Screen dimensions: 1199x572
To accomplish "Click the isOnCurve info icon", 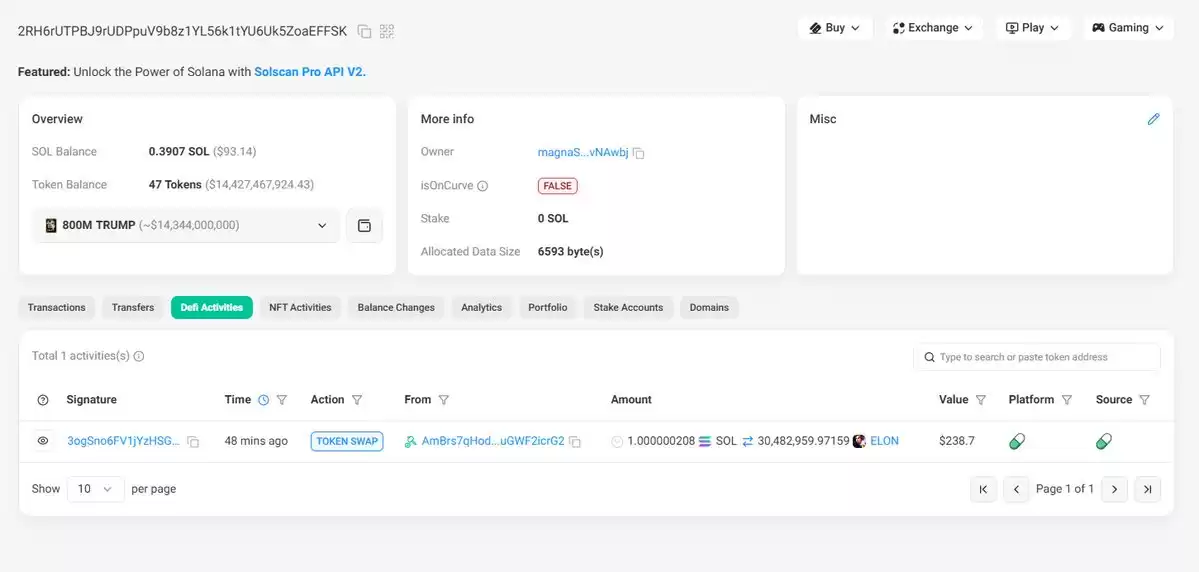I will (x=483, y=186).
